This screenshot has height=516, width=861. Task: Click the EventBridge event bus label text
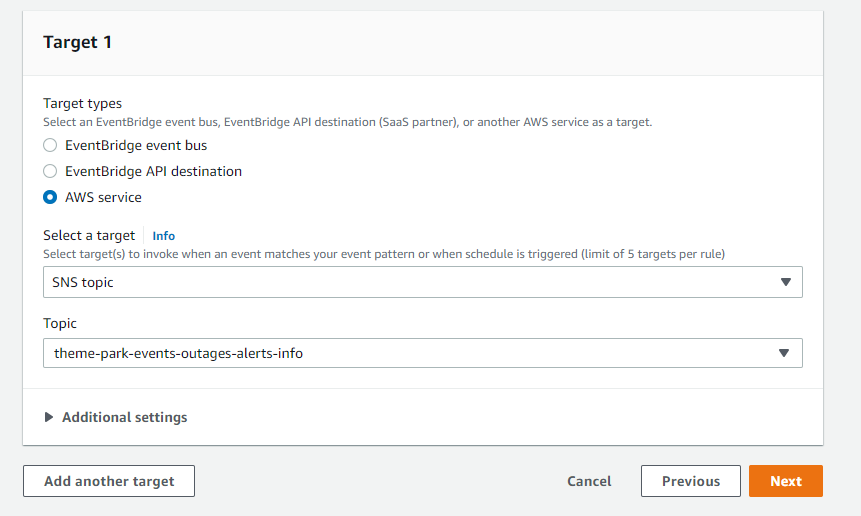point(136,145)
